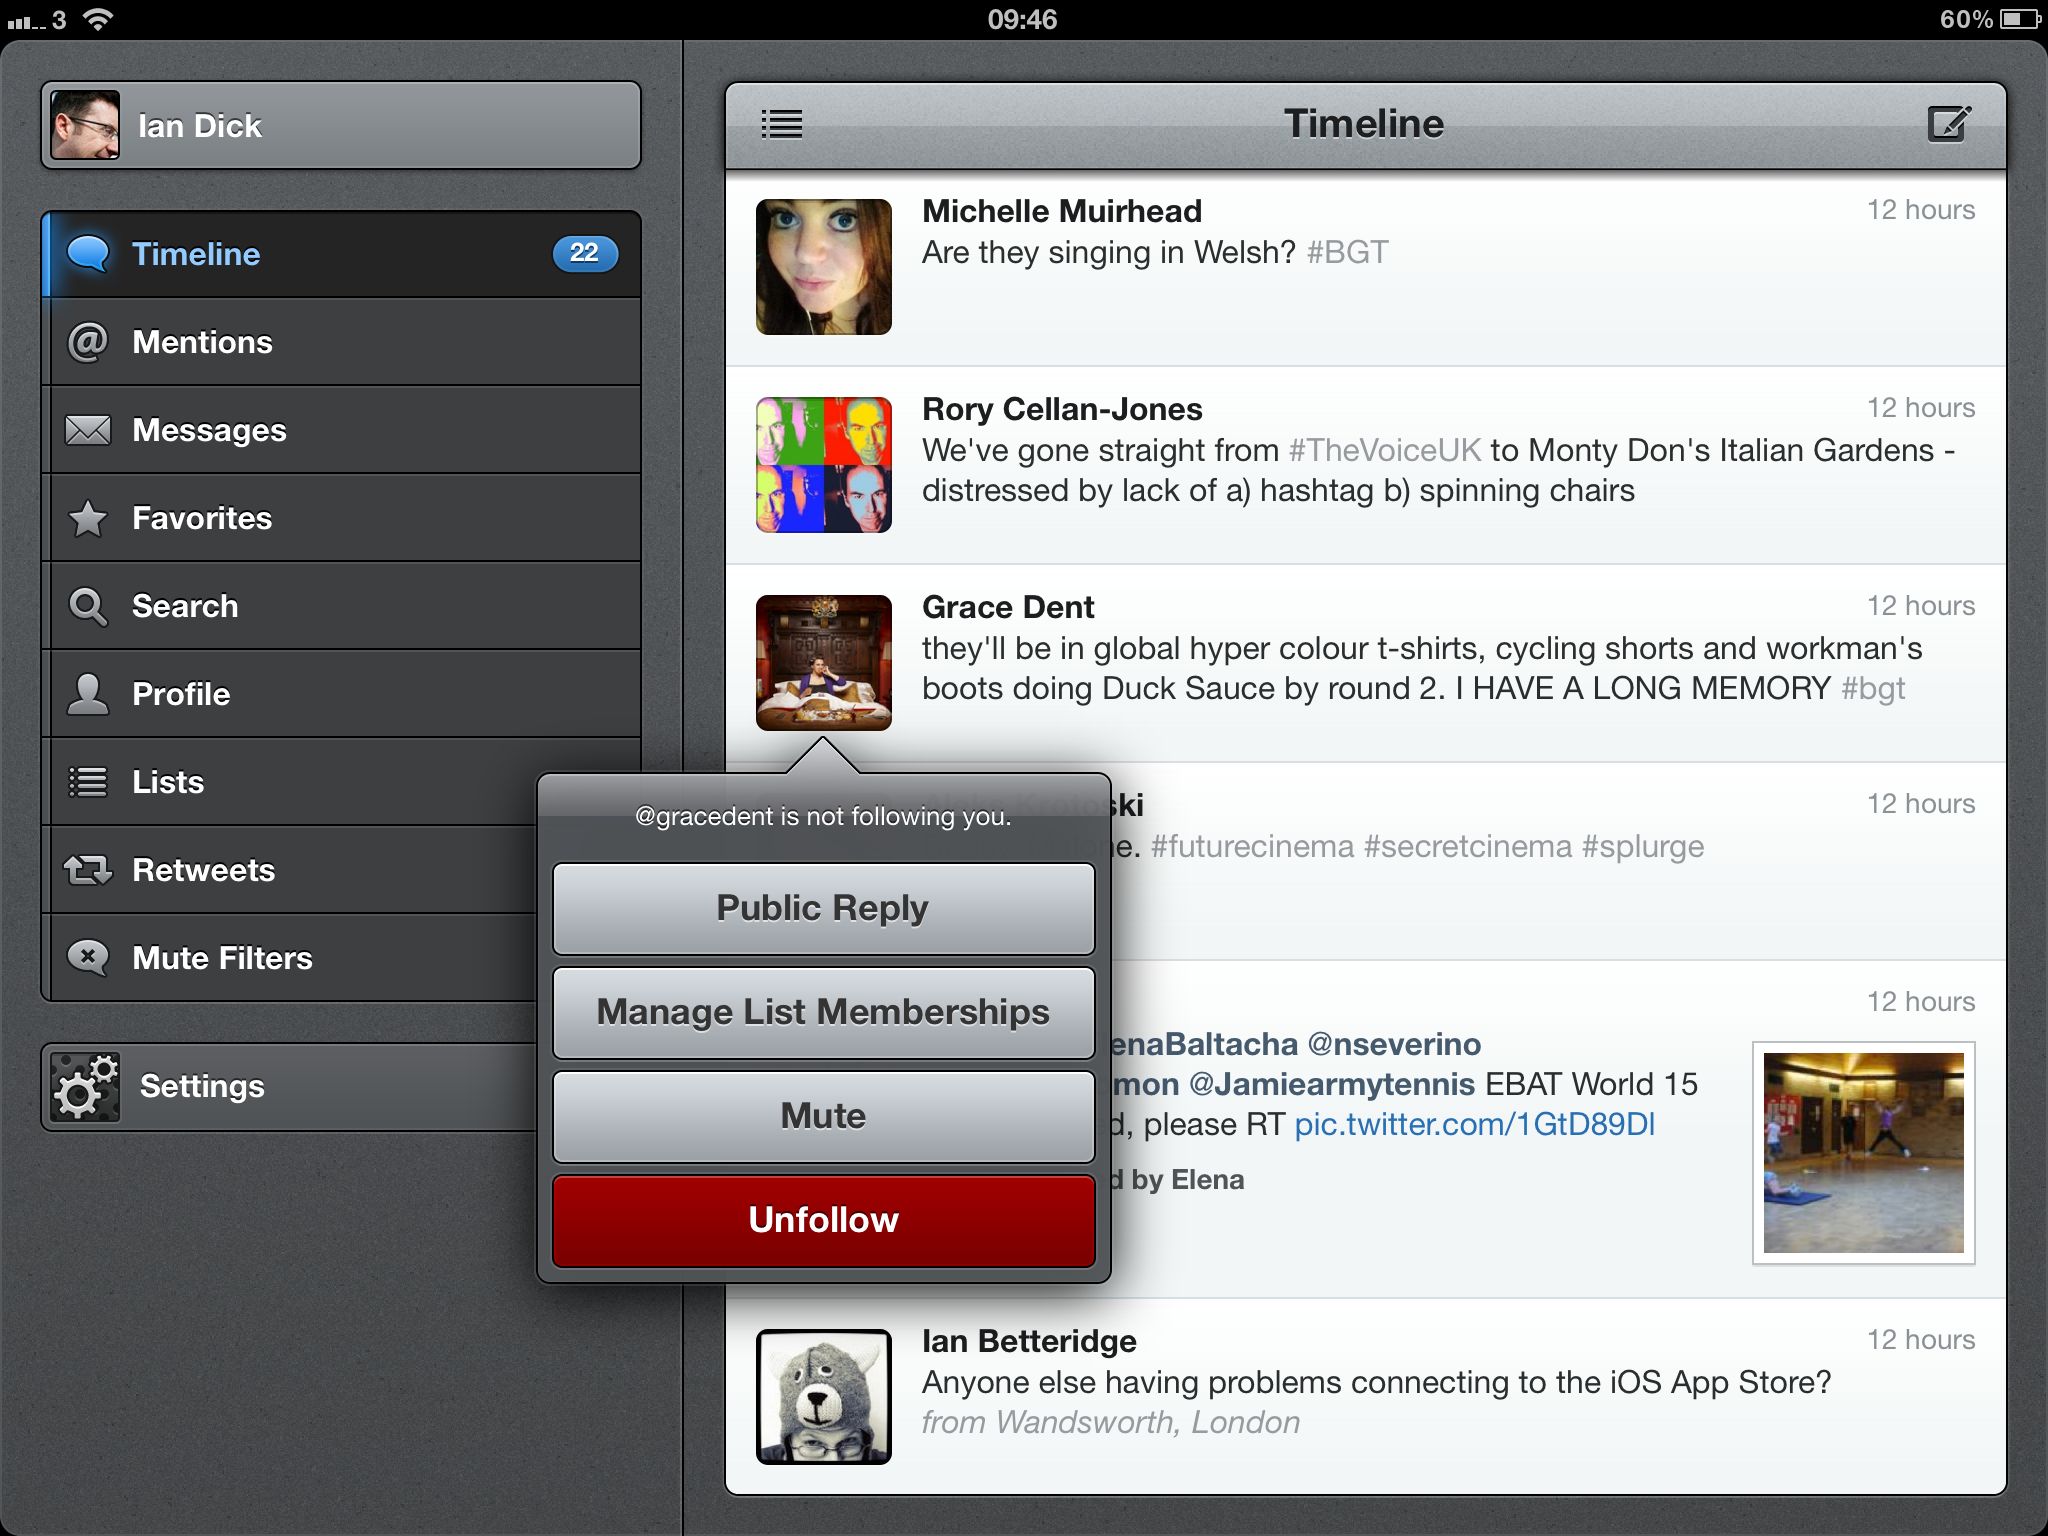
Task: Tap the red Unfollow button
Action: tap(823, 1220)
